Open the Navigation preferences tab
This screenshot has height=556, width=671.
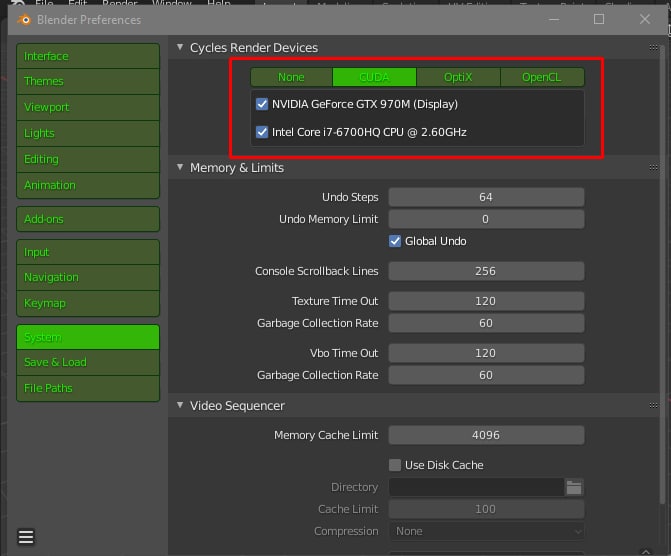tap(88, 277)
